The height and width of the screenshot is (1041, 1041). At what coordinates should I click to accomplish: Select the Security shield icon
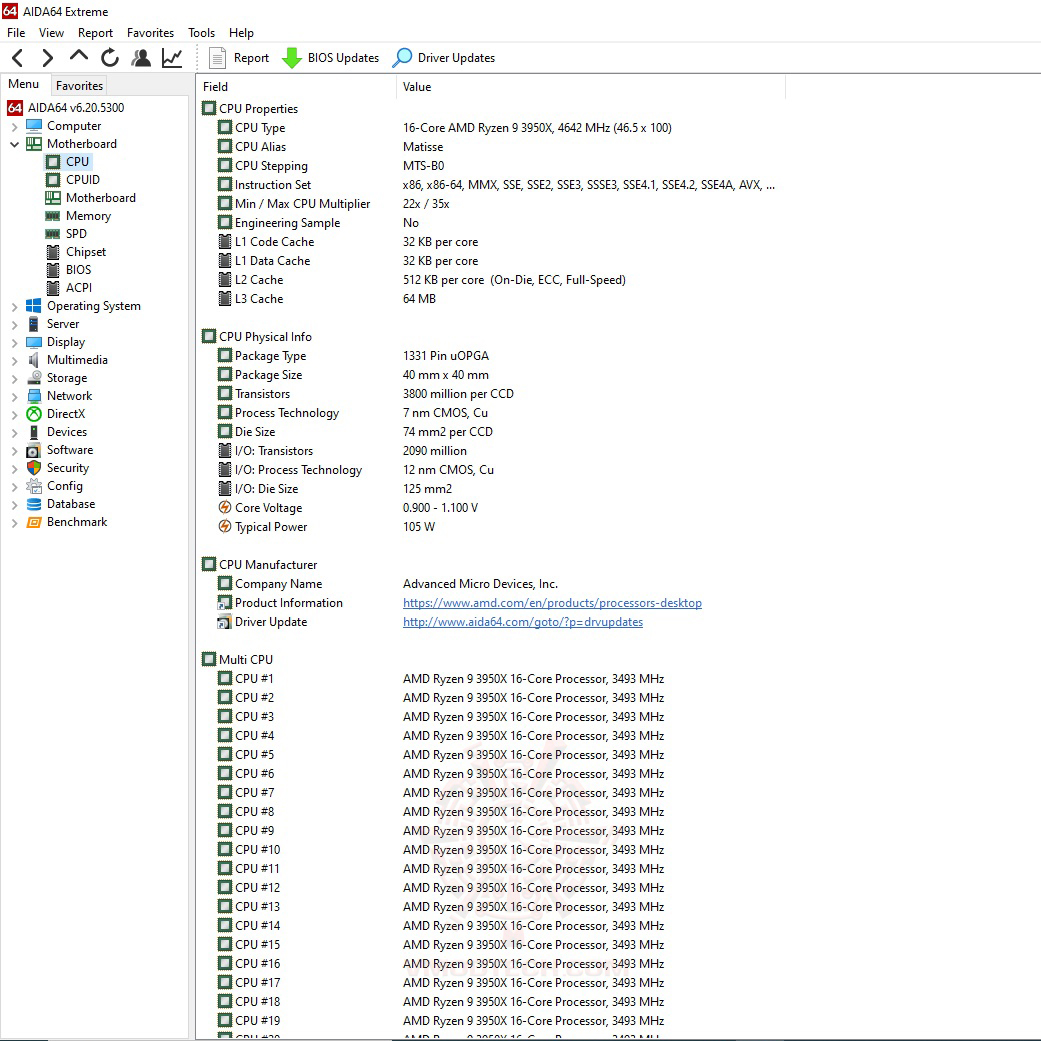[x=34, y=468]
